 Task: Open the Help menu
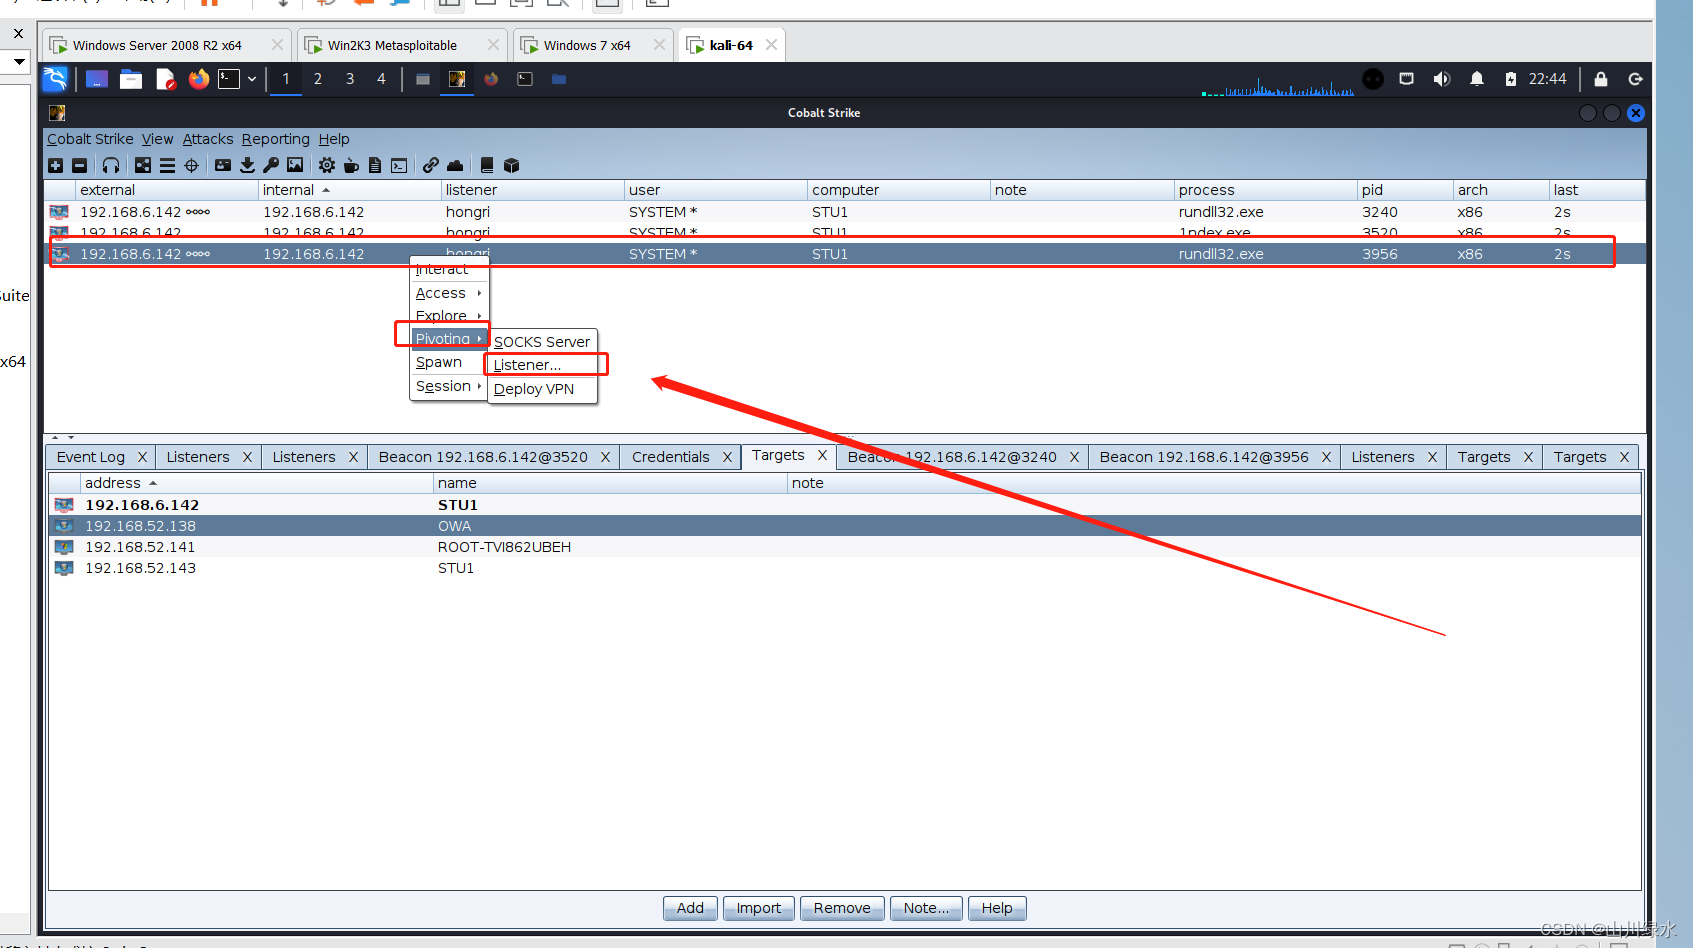coord(334,139)
